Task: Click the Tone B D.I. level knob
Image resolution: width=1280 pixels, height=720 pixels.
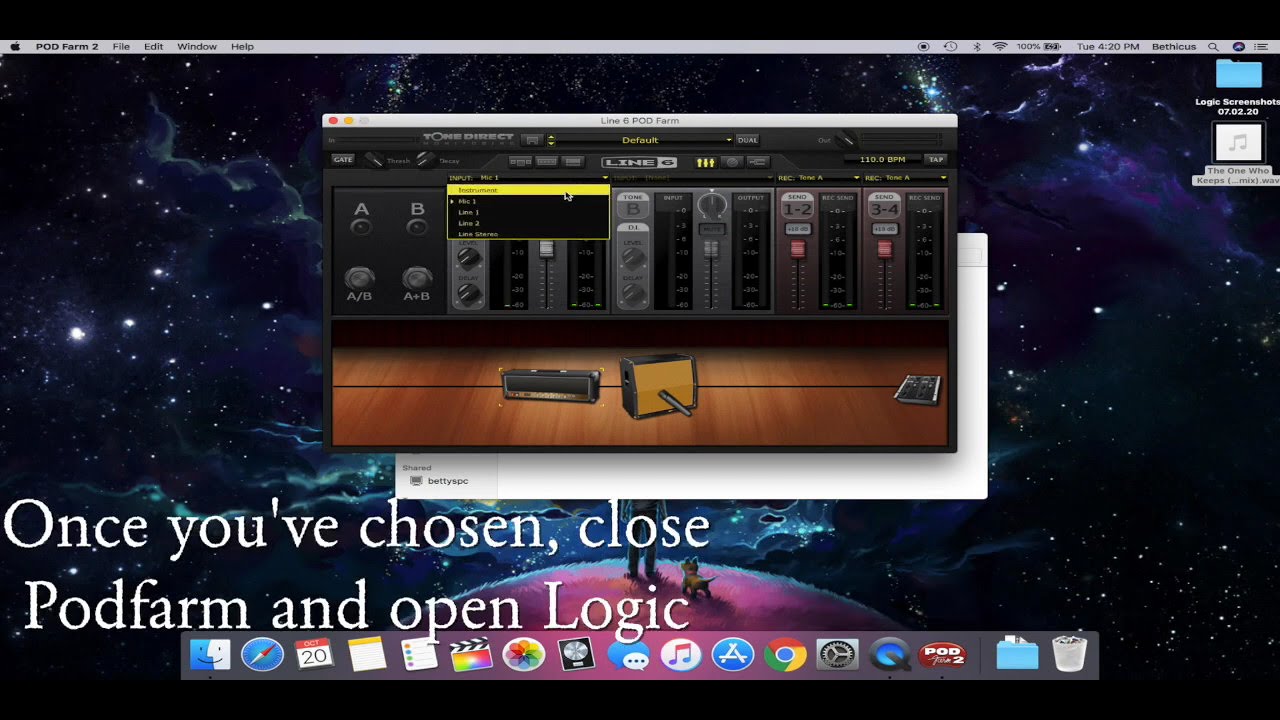Action: (632, 257)
